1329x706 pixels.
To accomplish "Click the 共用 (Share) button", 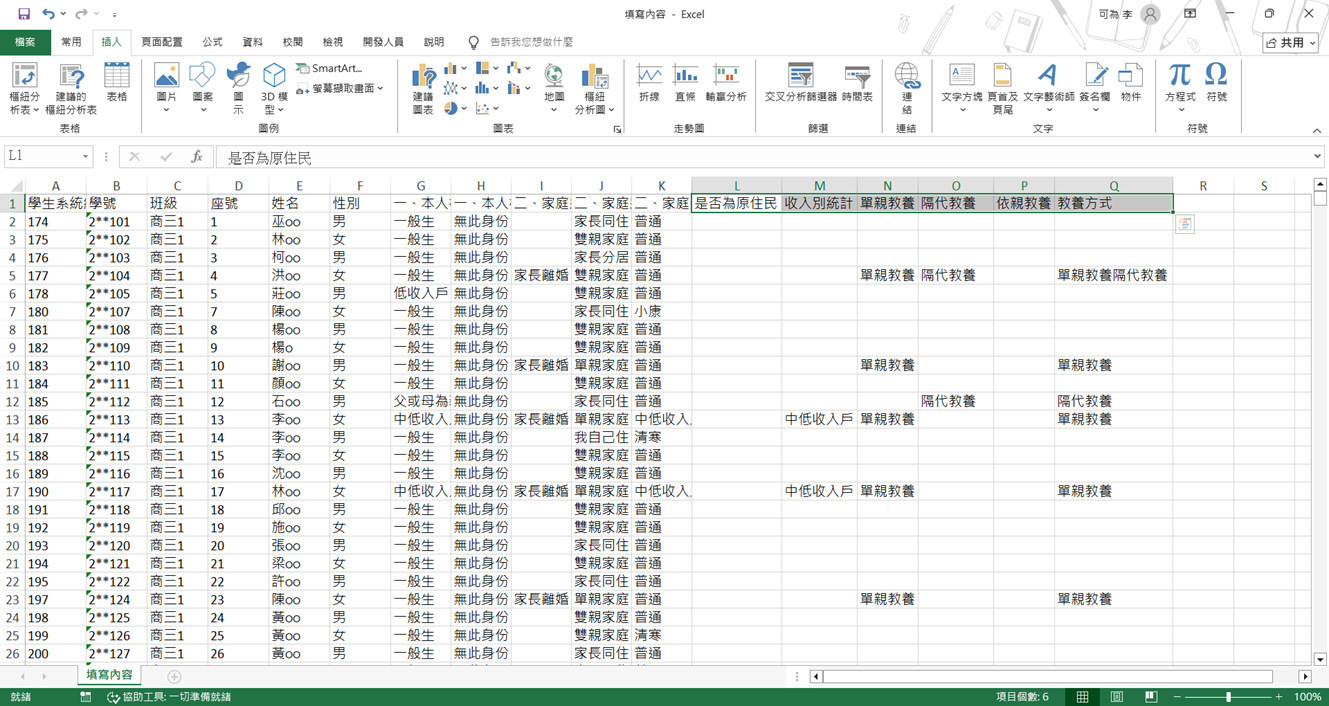I will pyautogui.click(x=1291, y=43).
